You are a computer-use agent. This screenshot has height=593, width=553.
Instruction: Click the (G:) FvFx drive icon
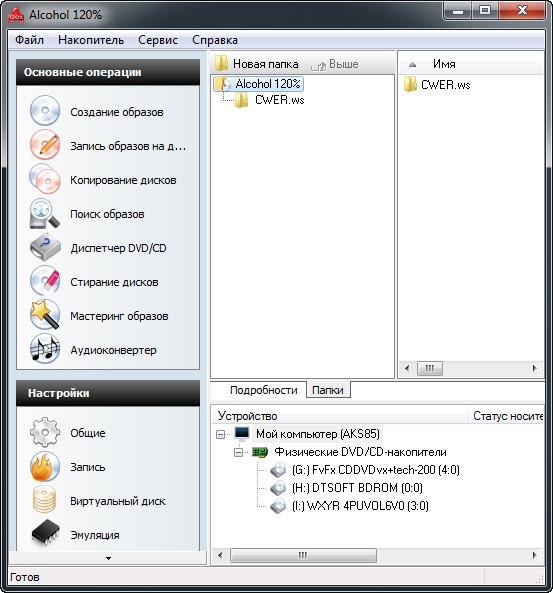tap(278, 470)
